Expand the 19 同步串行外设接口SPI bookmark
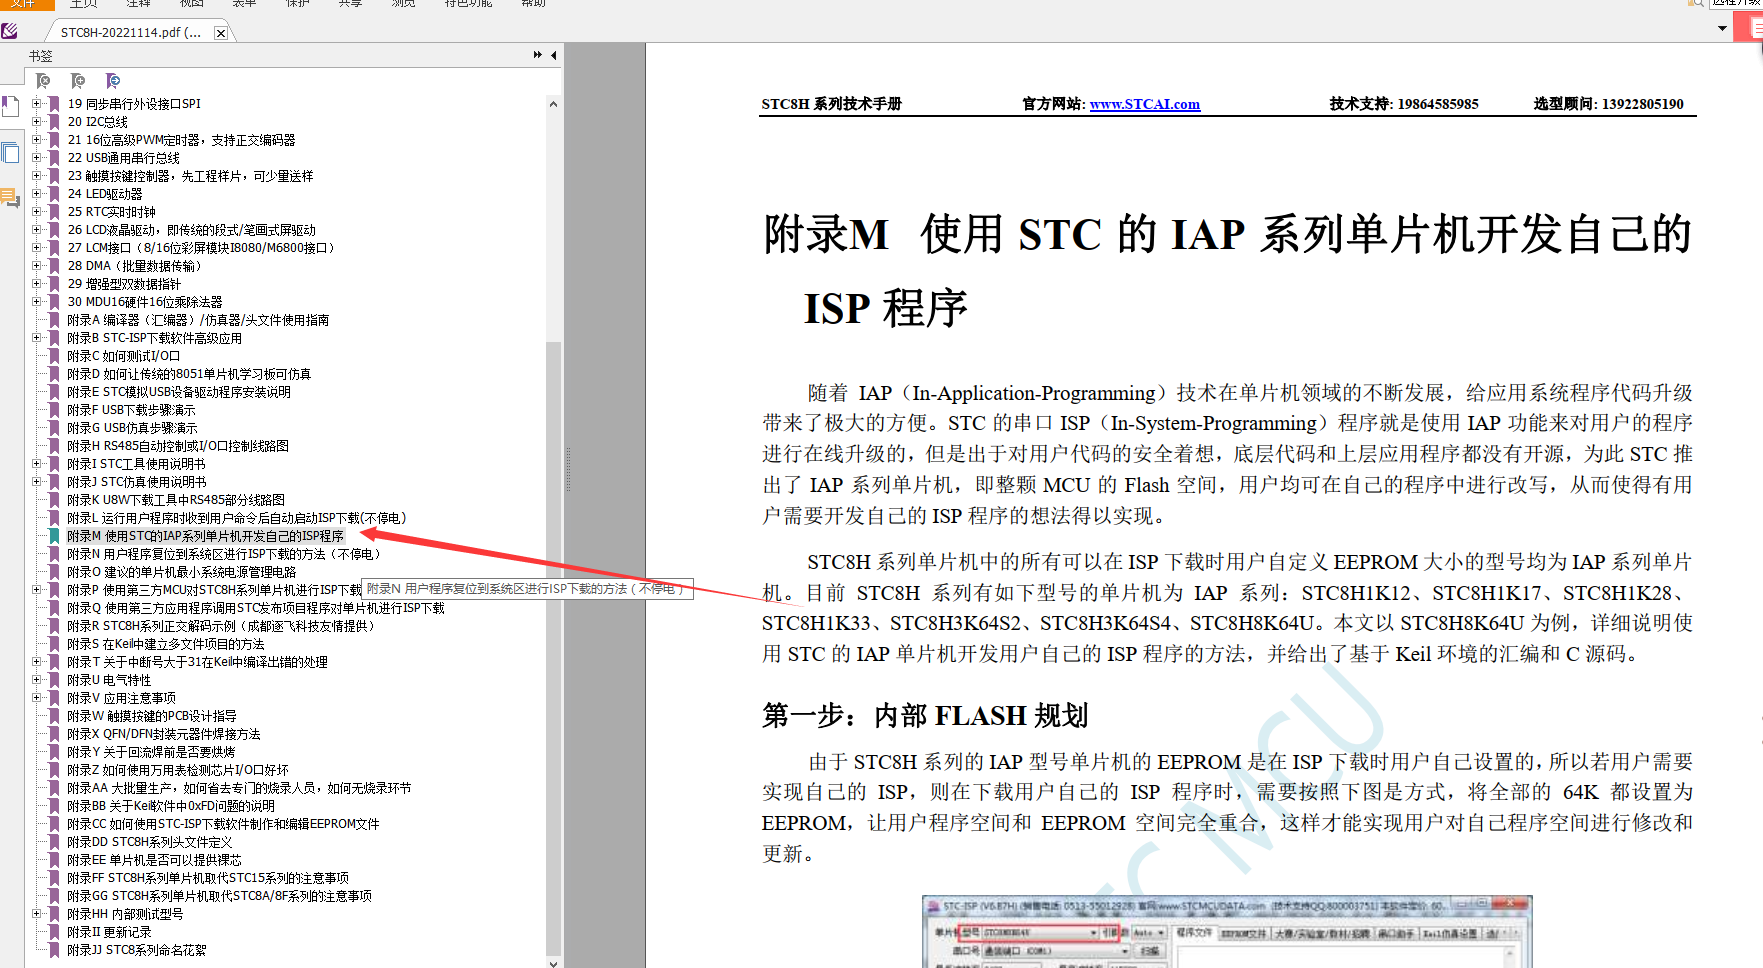The height and width of the screenshot is (968, 1763). [37, 104]
